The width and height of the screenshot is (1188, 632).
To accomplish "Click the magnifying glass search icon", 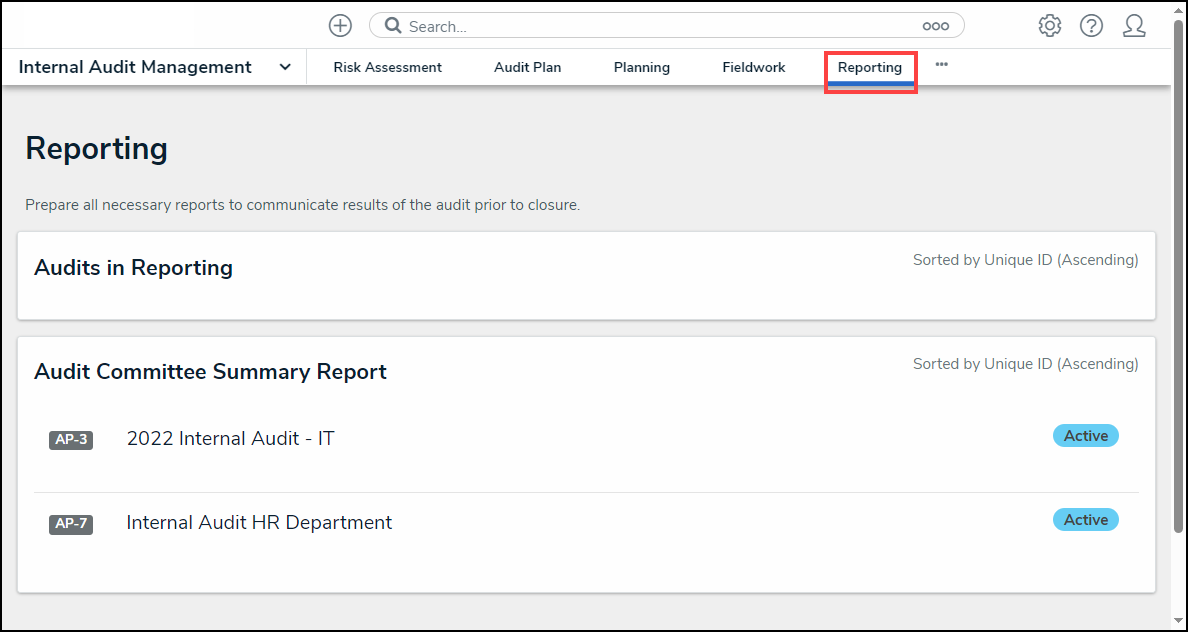I will coord(393,26).
